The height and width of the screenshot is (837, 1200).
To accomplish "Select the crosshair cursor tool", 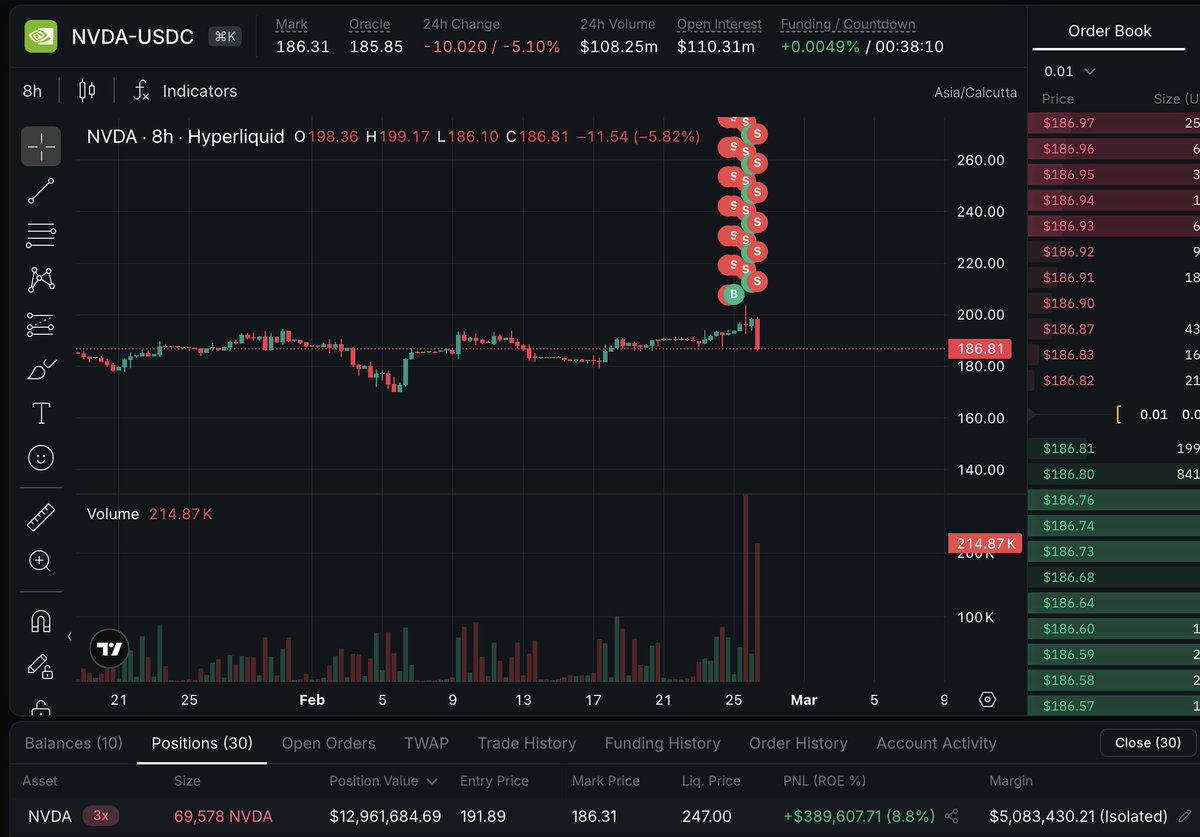I will (41, 146).
